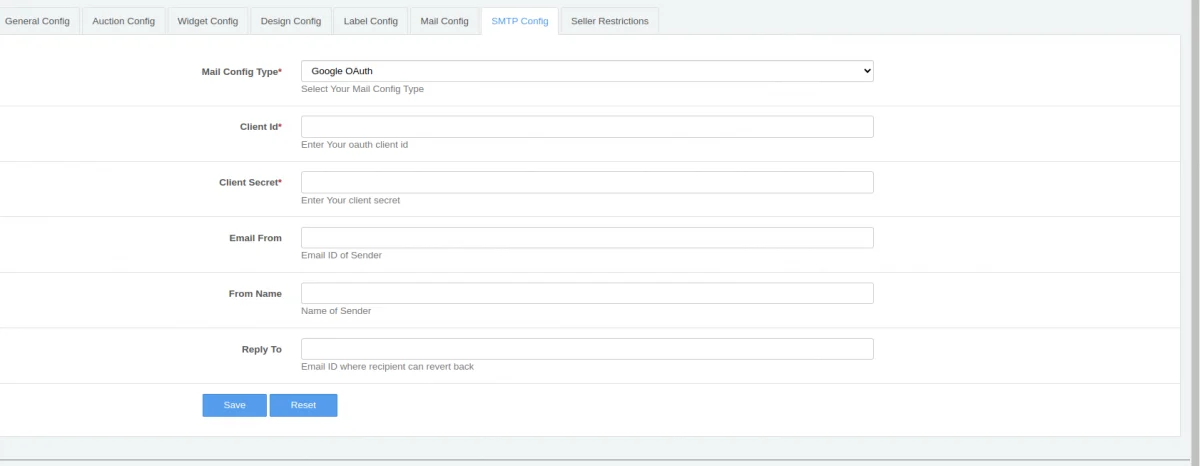This screenshot has height=466, width=1200.
Task: Go to the Design Config tab
Action: click(x=291, y=21)
